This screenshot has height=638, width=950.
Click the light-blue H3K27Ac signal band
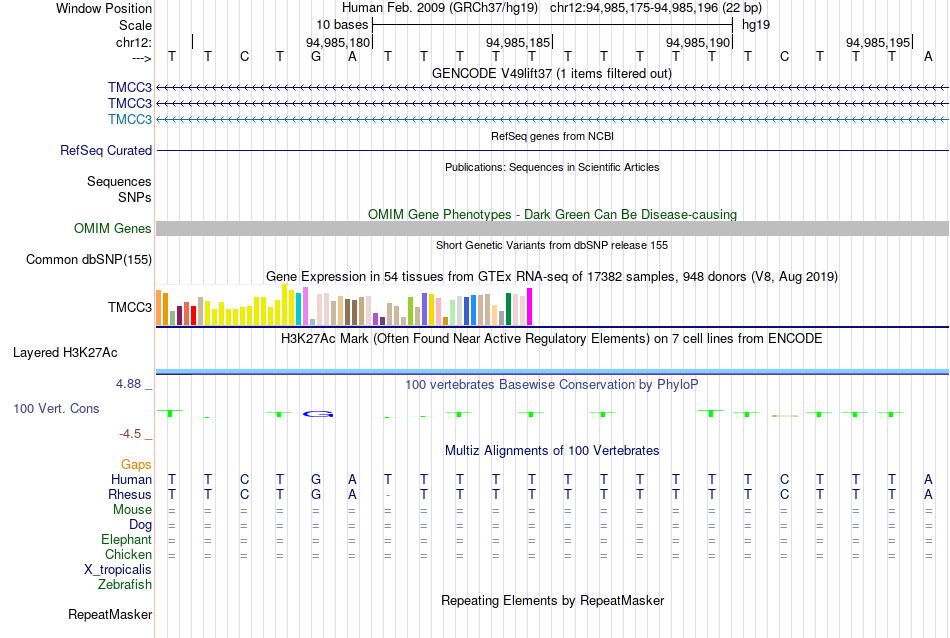[x=552, y=371]
